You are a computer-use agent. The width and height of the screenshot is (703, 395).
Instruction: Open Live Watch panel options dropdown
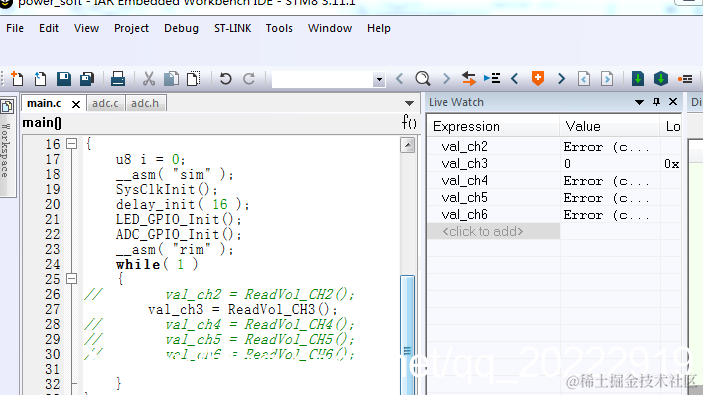639,102
